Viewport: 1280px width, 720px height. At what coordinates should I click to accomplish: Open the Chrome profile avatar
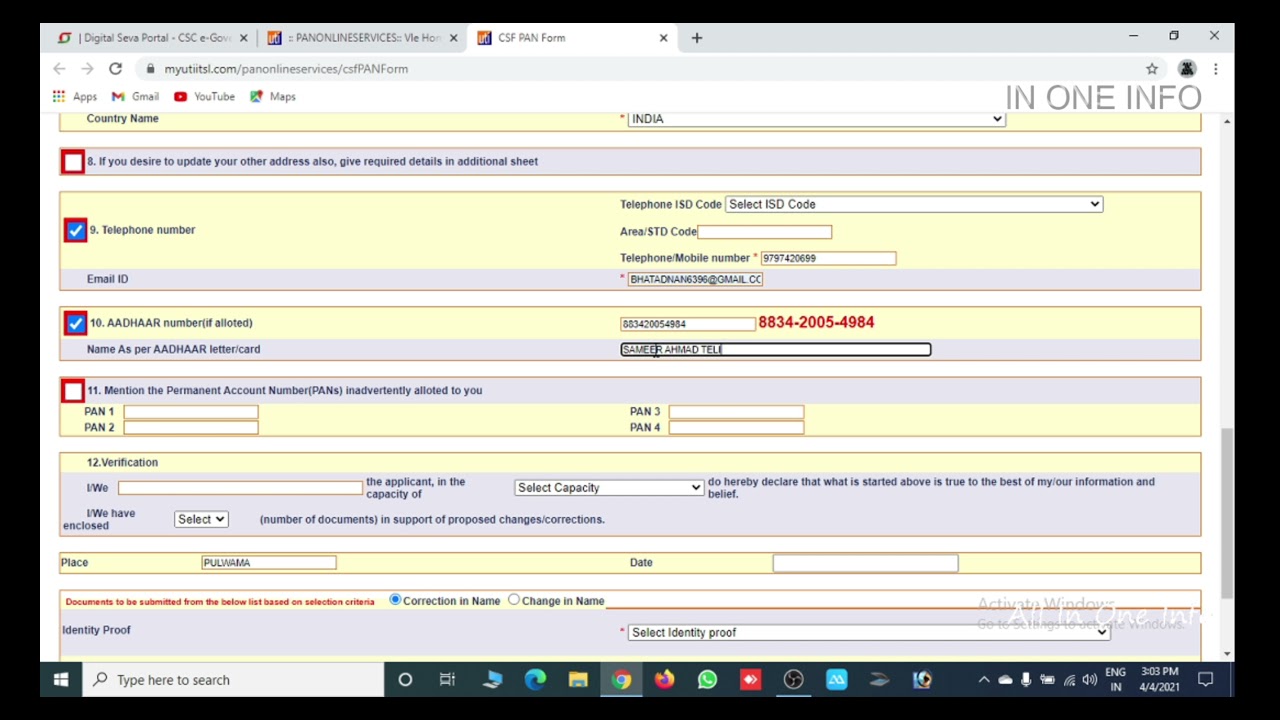pyautogui.click(x=1187, y=69)
